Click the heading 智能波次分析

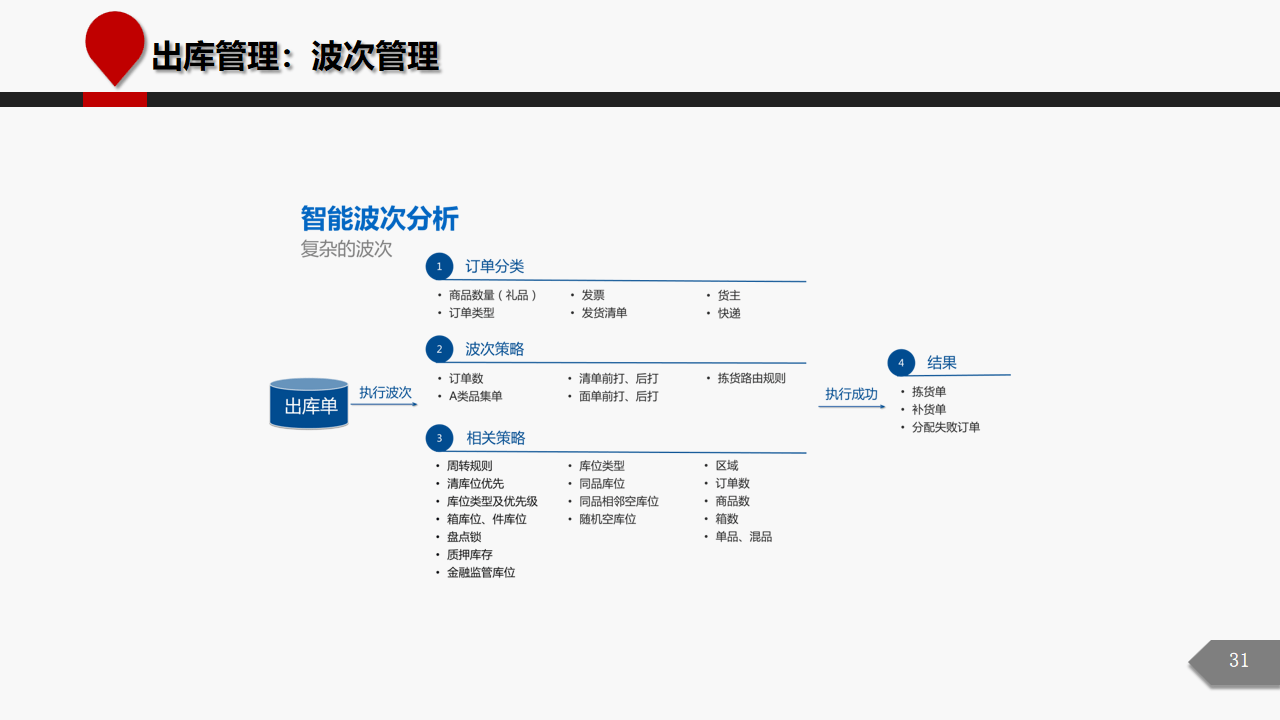pyautogui.click(x=380, y=219)
